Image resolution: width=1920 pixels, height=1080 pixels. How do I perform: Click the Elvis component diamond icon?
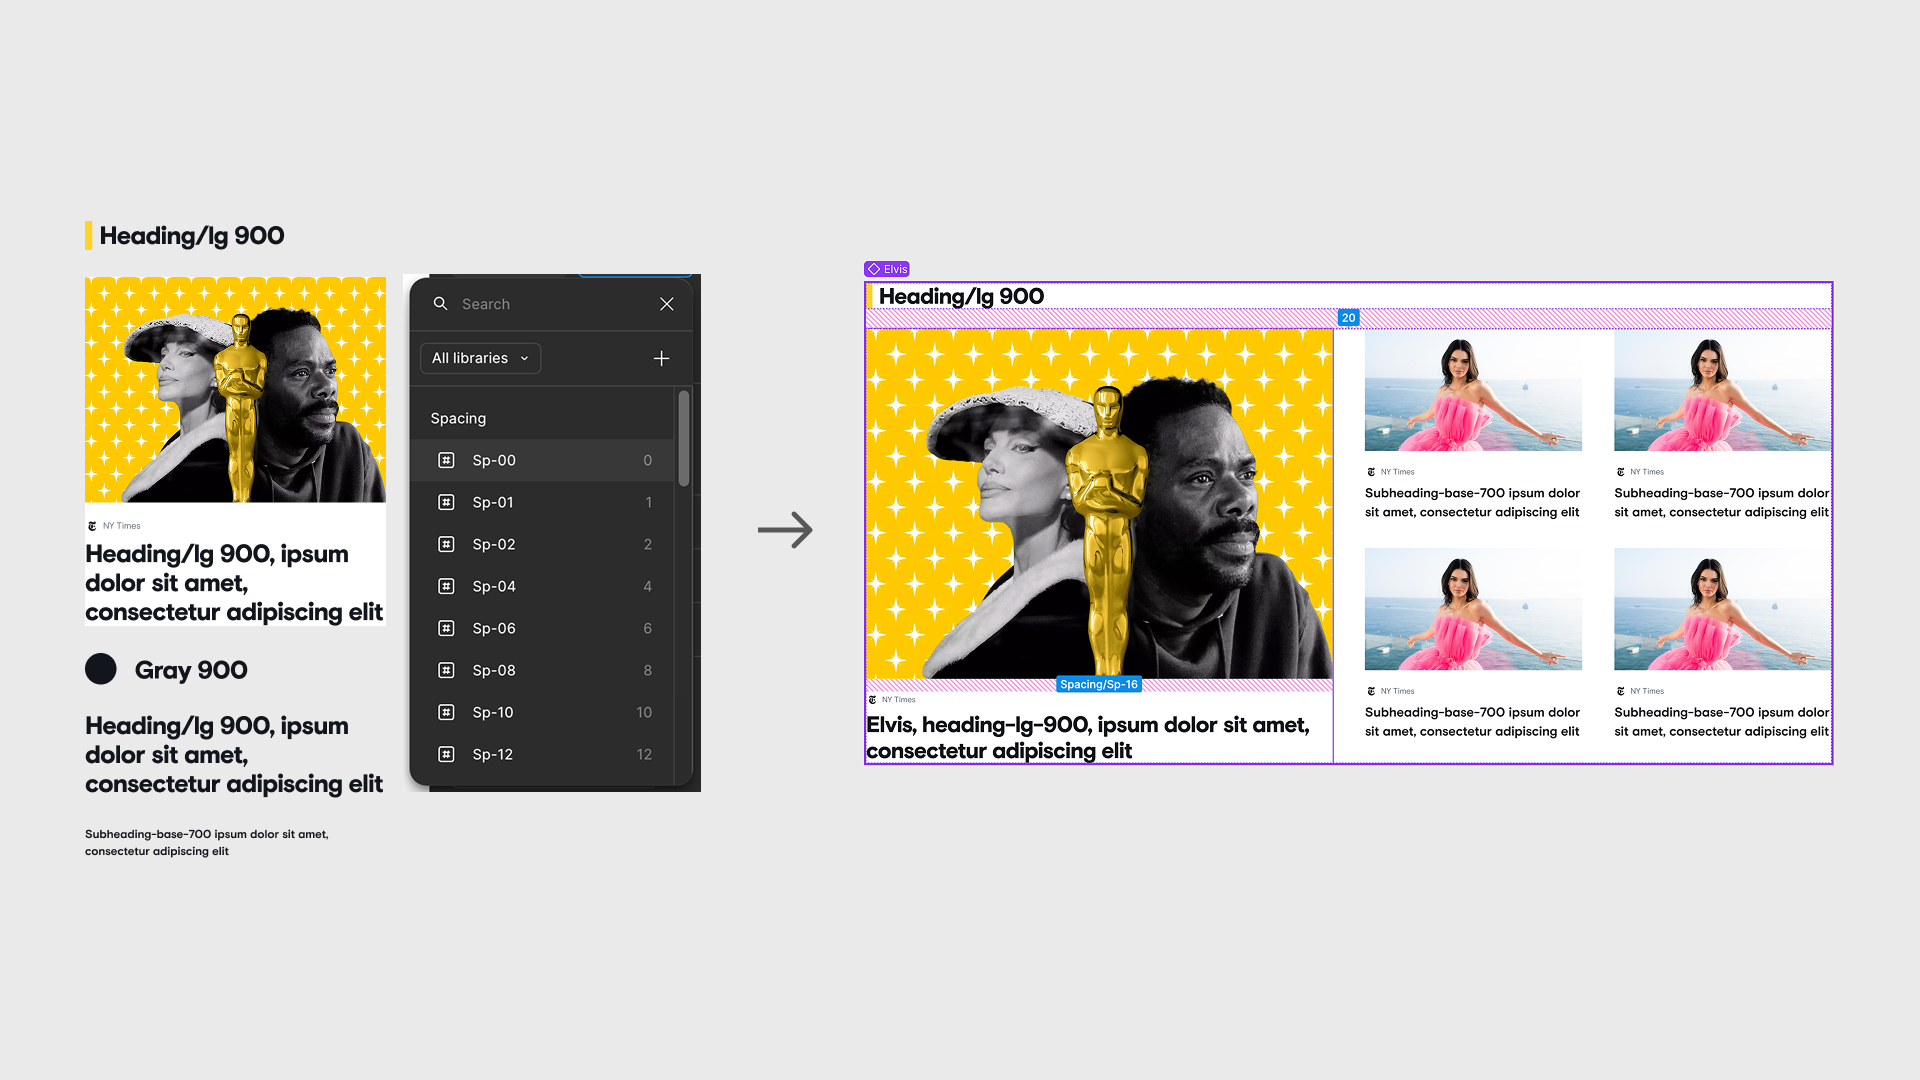tap(874, 269)
